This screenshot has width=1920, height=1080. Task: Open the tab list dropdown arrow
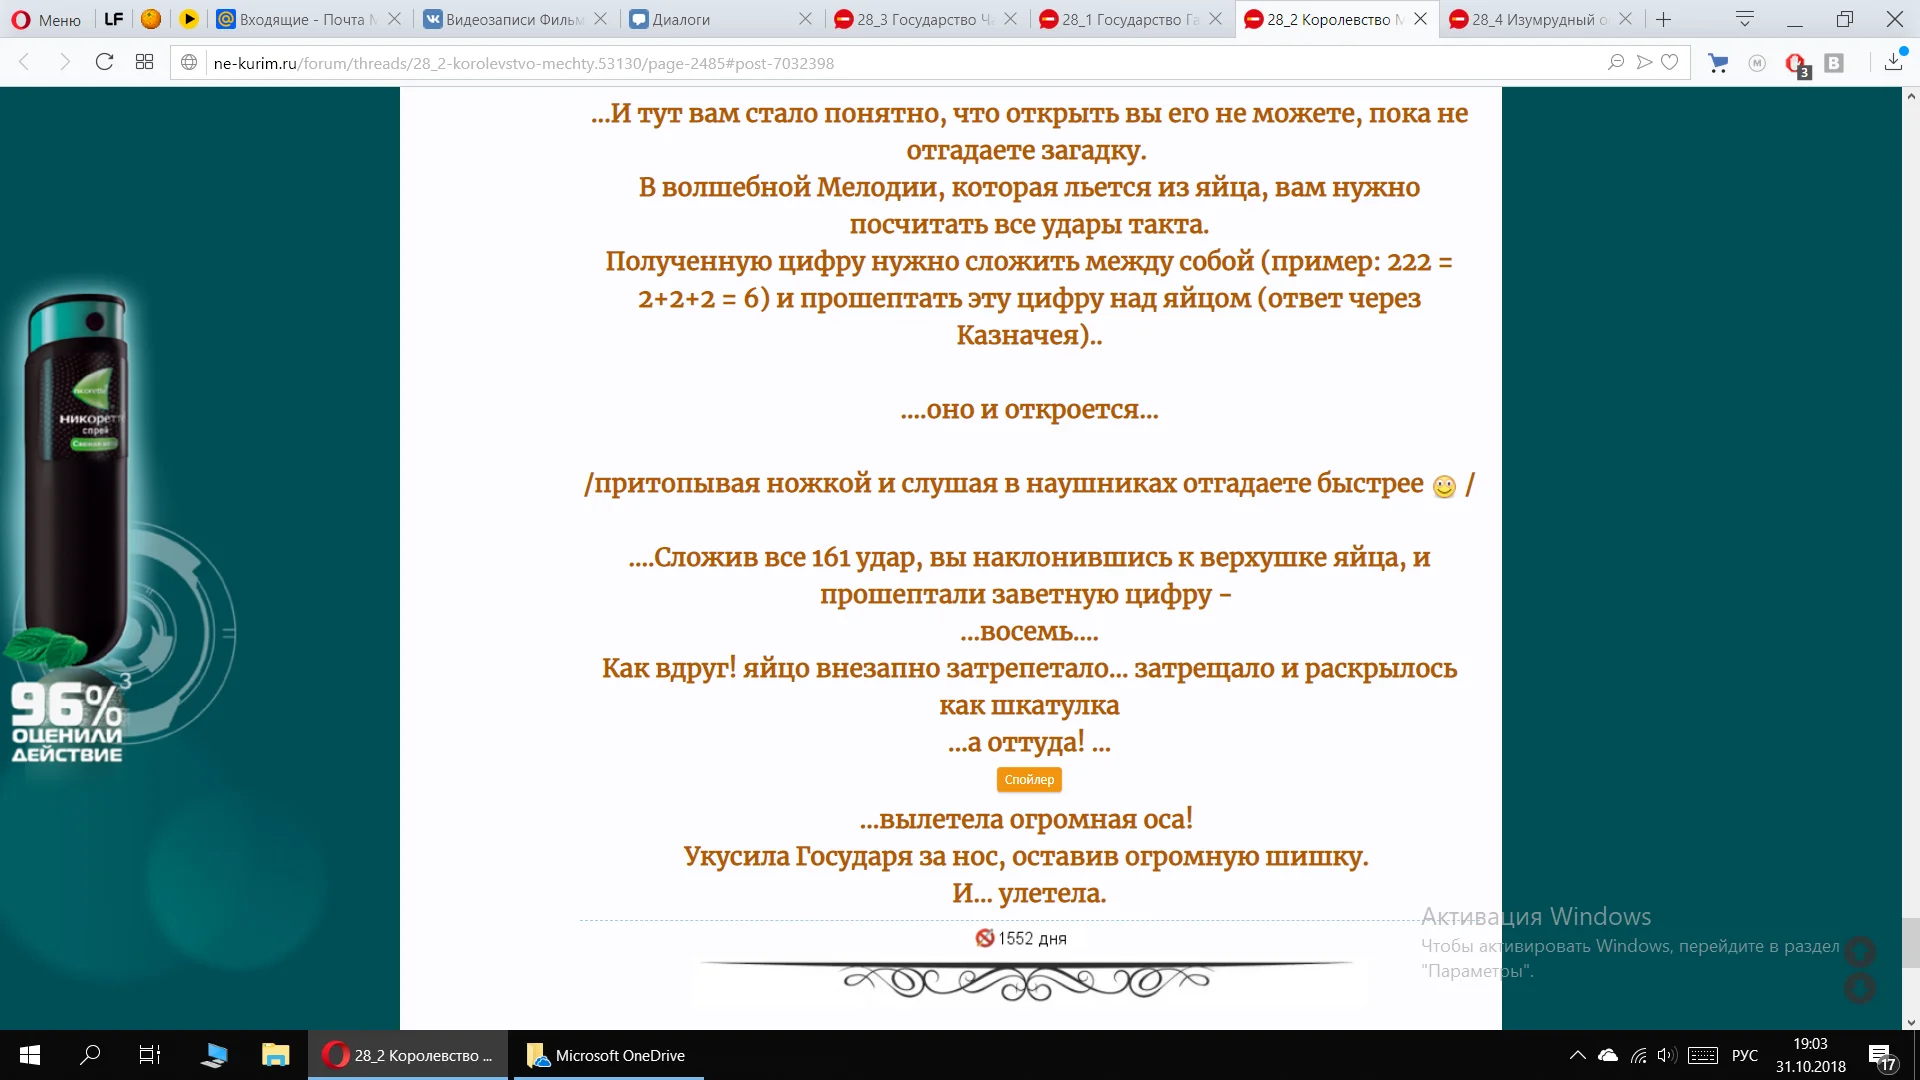pos(1745,19)
